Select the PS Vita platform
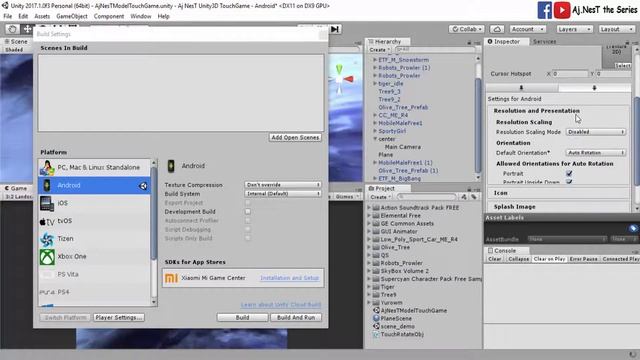The width and height of the screenshot is (640, 360). 94,274
